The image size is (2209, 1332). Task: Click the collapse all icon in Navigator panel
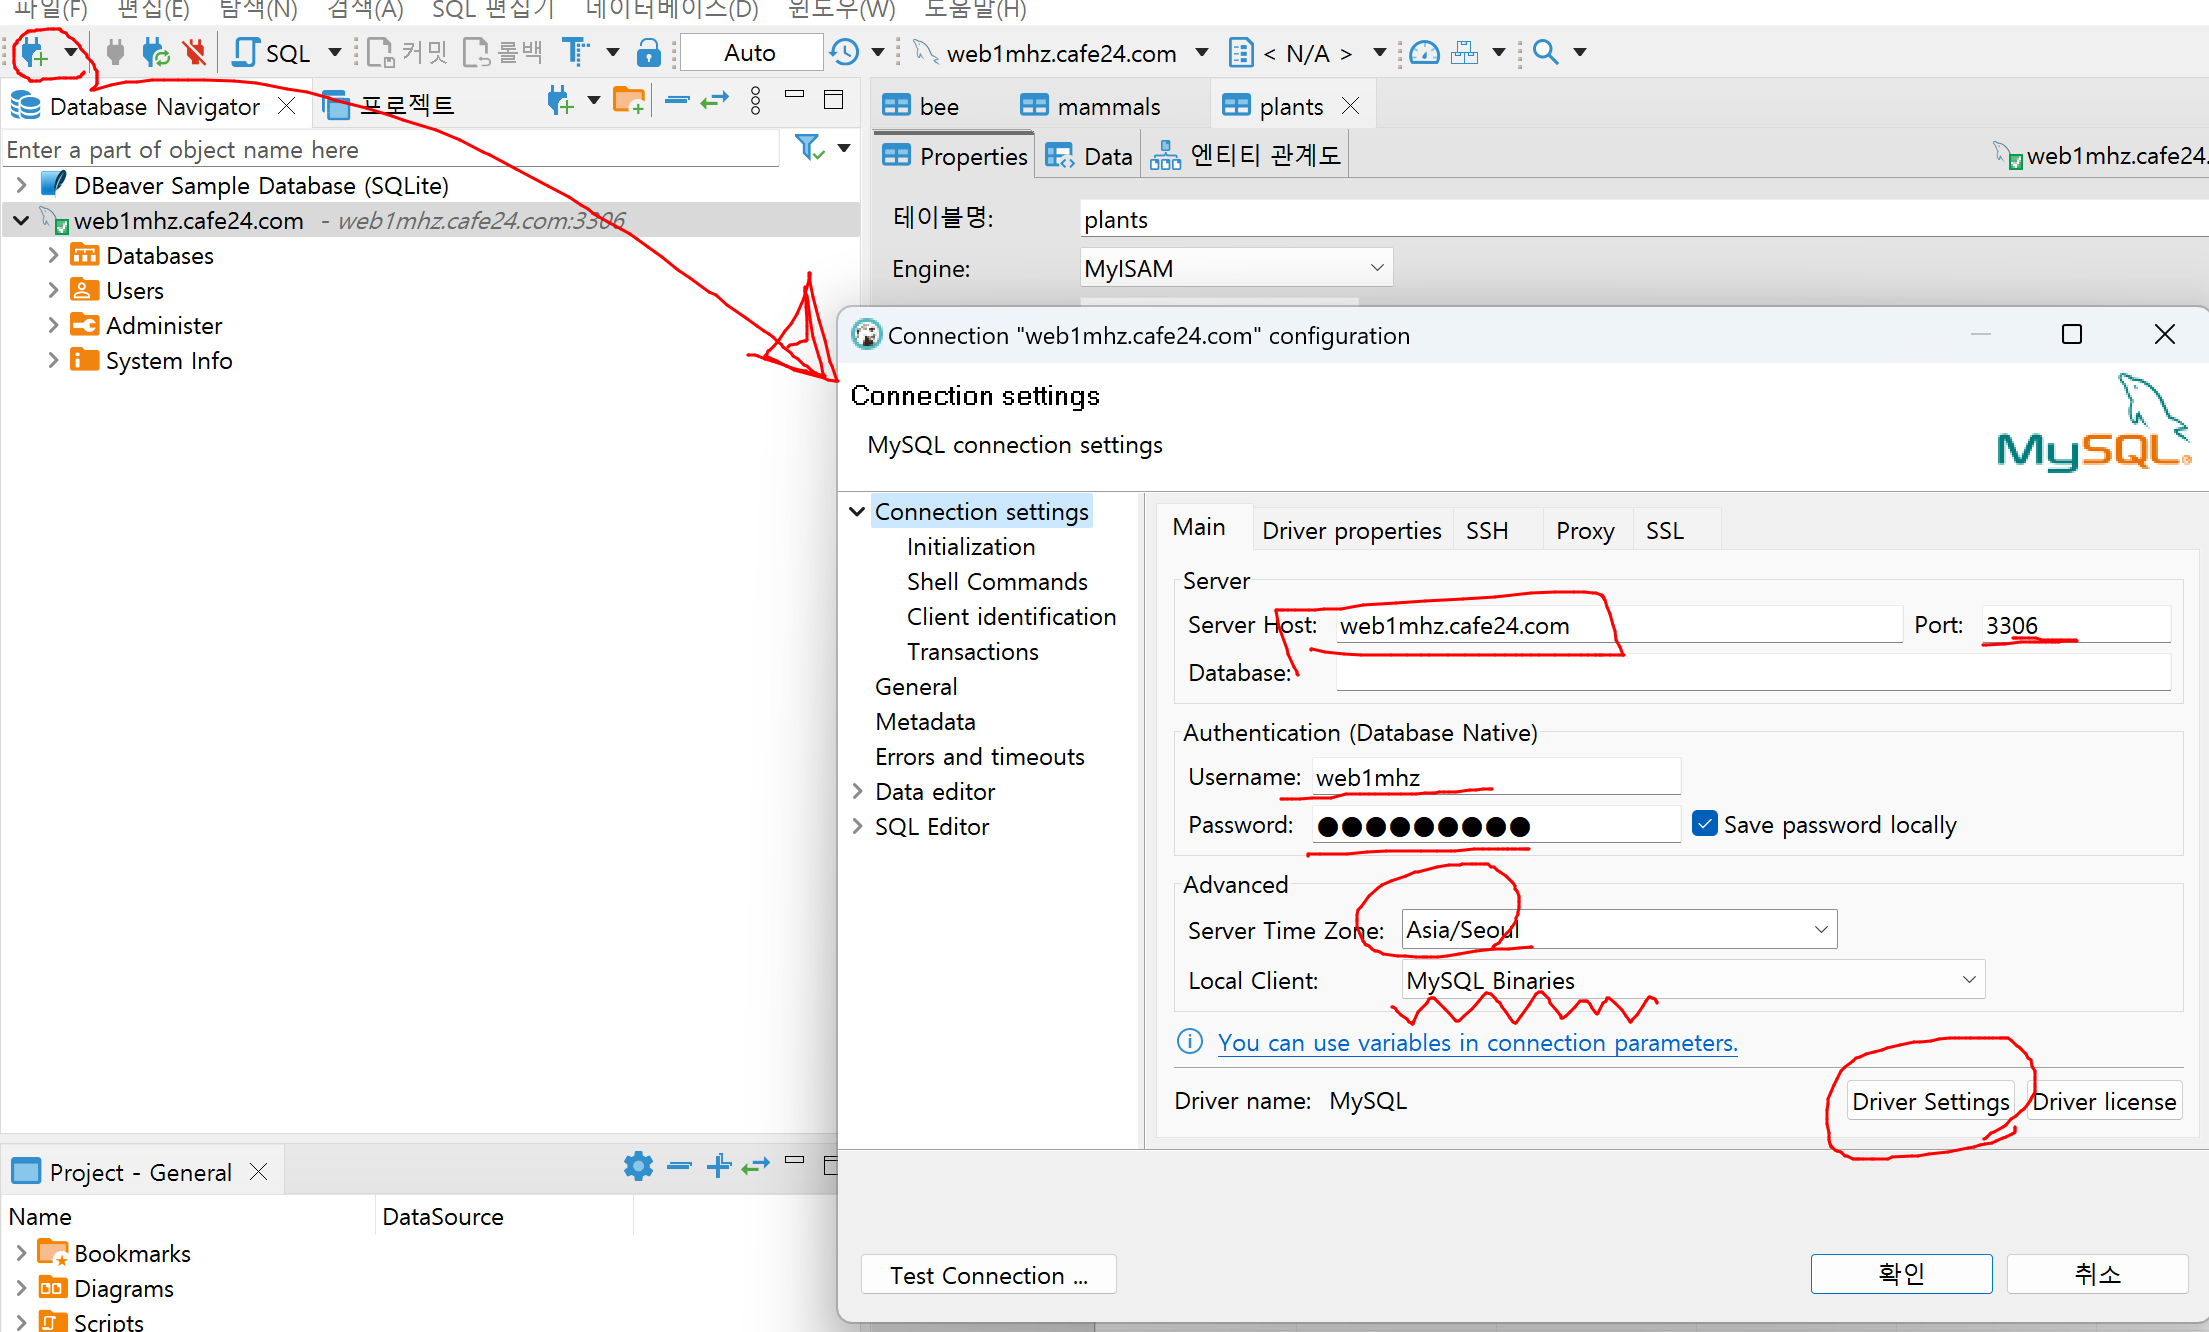(x=677, y=100)
